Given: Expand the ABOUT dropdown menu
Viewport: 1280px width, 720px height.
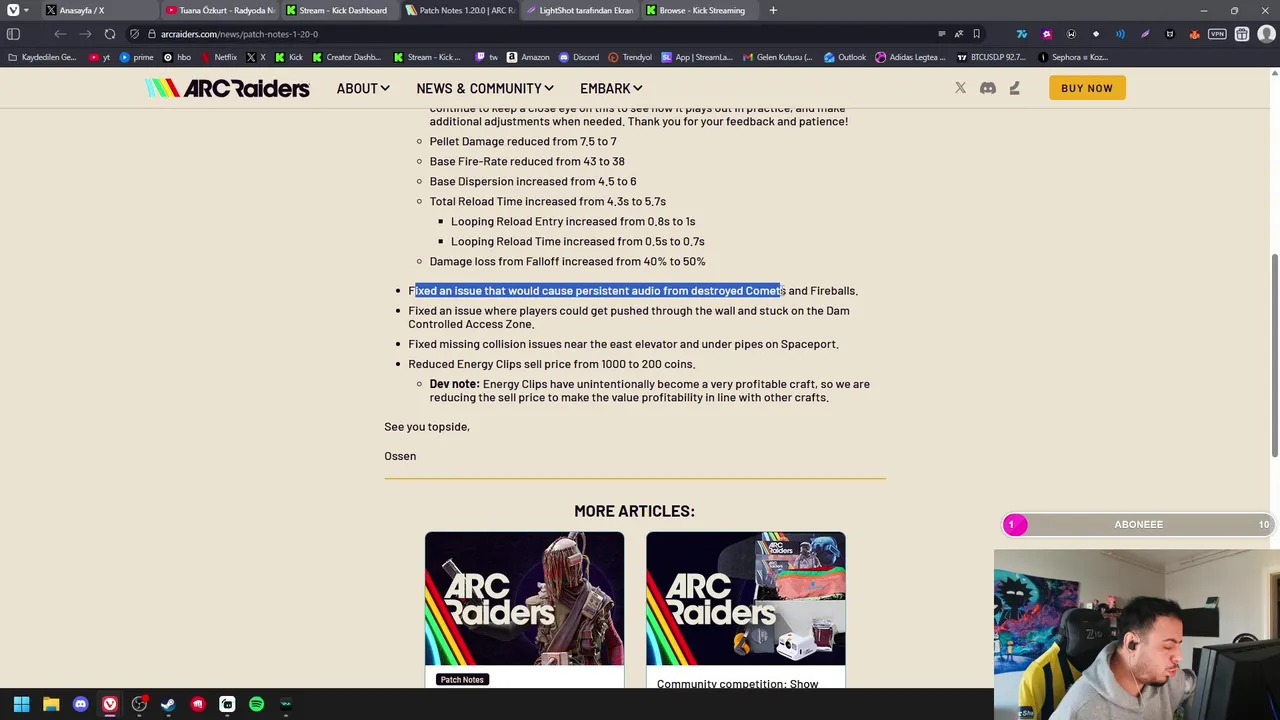Looking at the screenshot, I should coord(363,88).
